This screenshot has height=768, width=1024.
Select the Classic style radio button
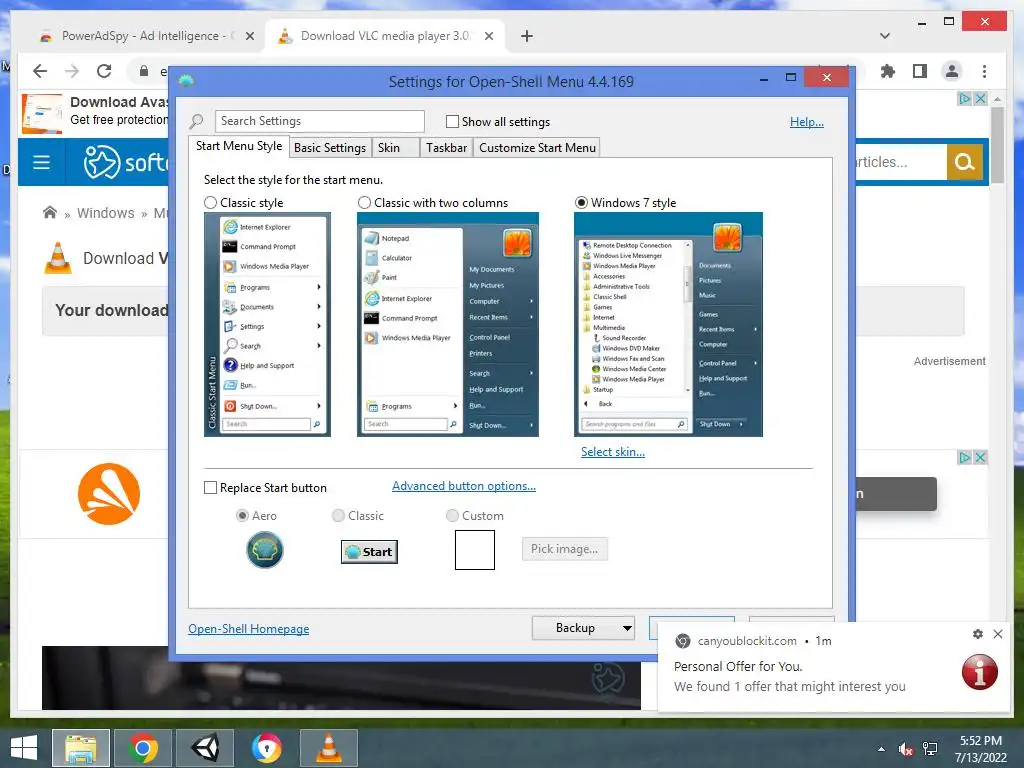[210, 202]
